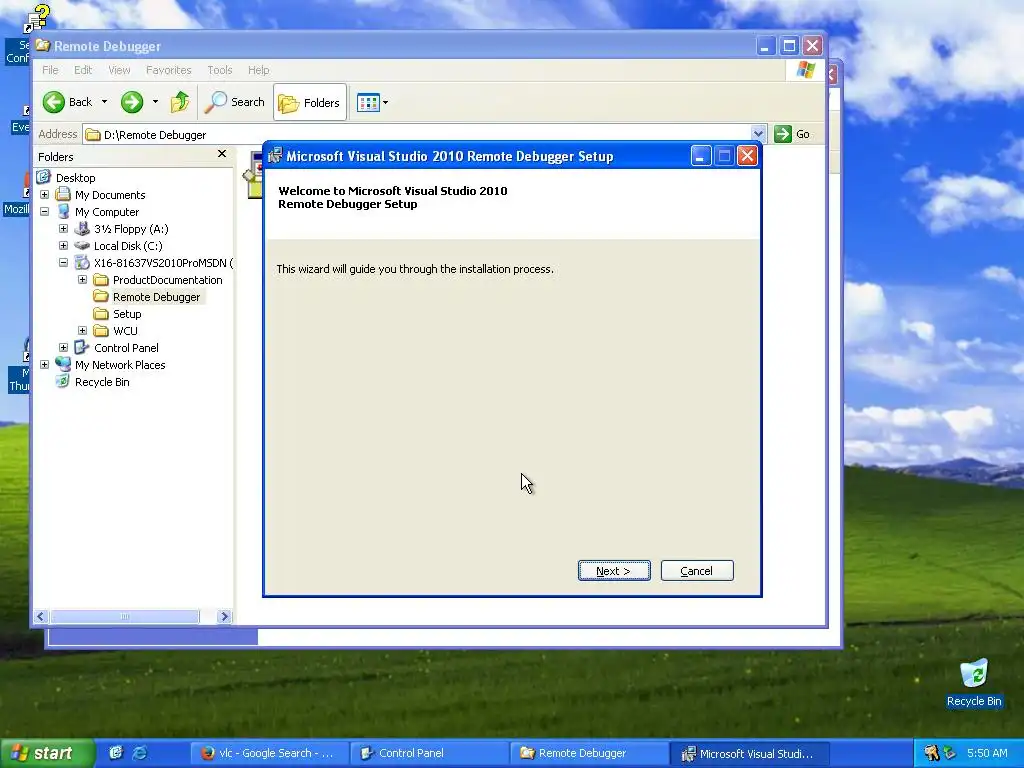
Task: Open the Search pane in Explorer
Action: pos(234,102)
